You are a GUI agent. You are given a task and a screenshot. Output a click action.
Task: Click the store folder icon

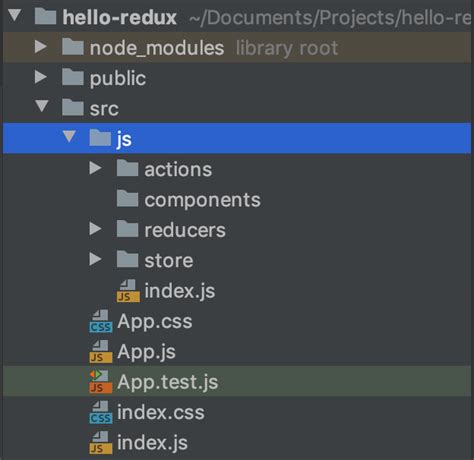[127, 259]
